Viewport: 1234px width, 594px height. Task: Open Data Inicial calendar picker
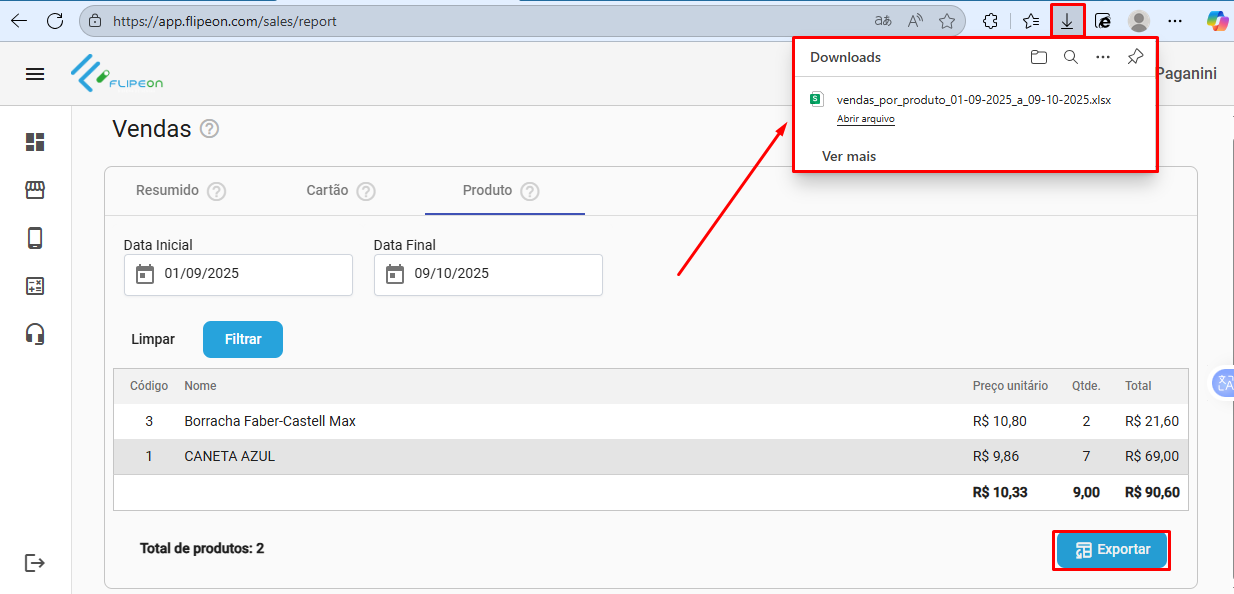[x=145, y=274]
